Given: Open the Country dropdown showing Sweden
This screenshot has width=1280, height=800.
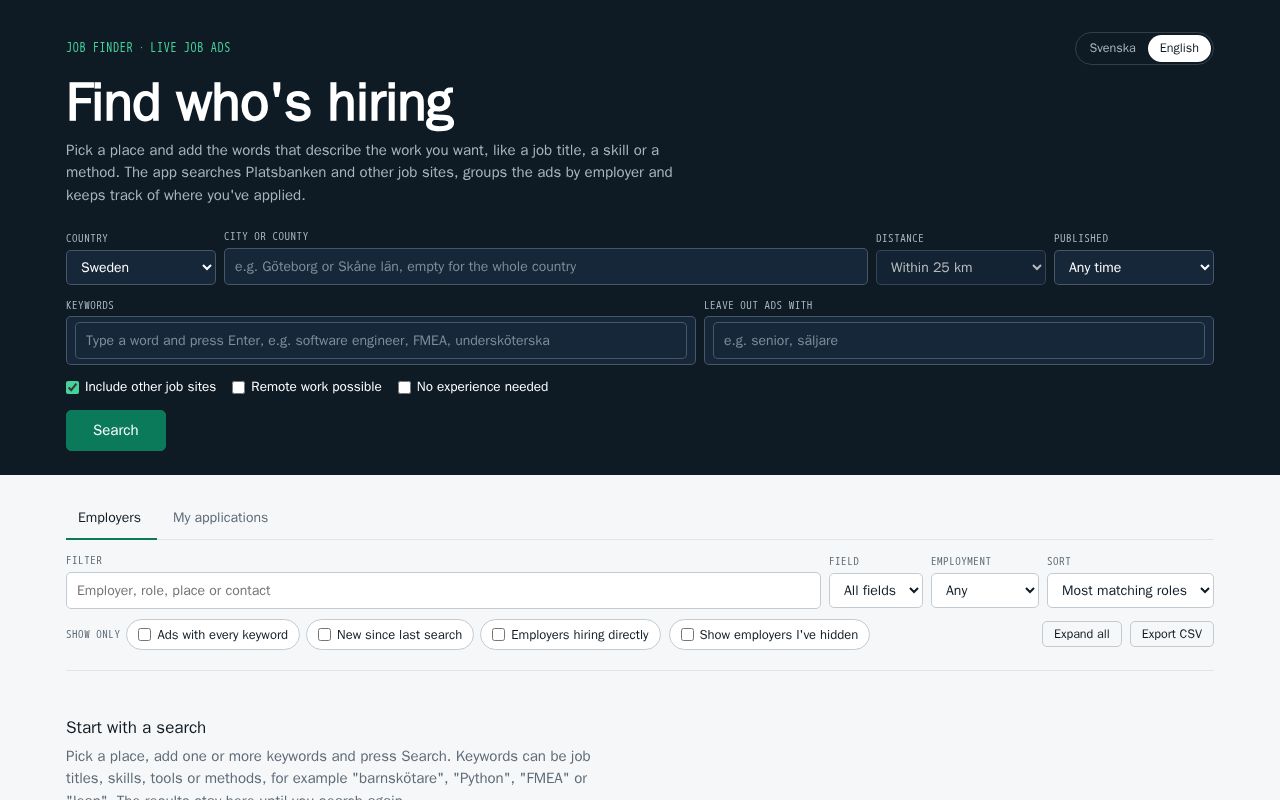Looking at the screenshot, I should pyautogui.click(x=141, y=267).
